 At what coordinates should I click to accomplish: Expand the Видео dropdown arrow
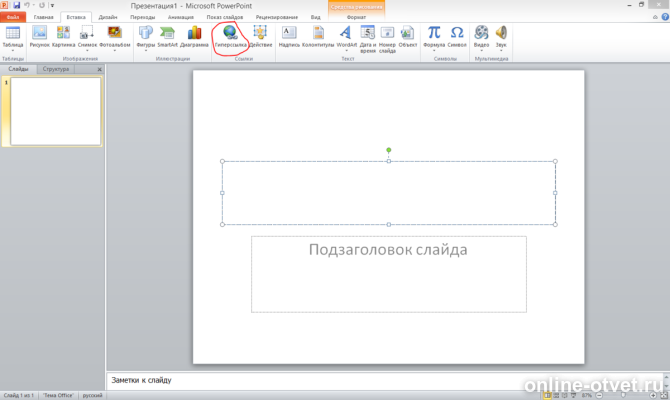pyautogui.click(x=481, y=51)
